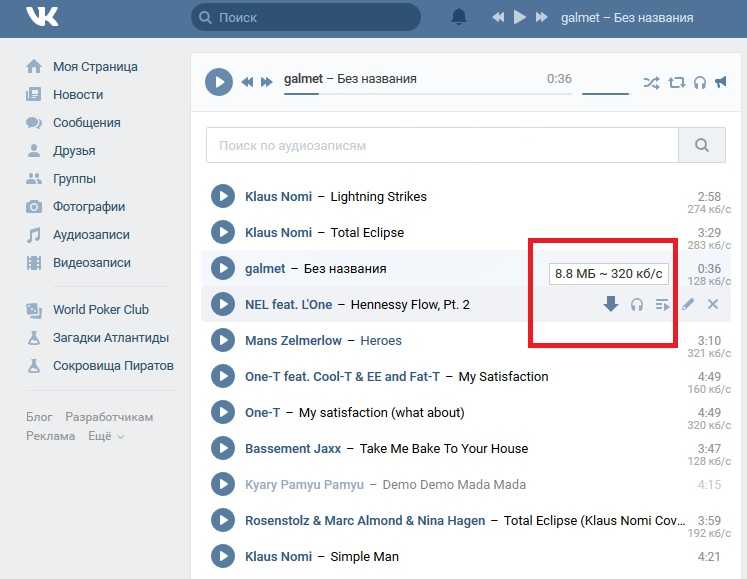Click the 'Блог' footer link
Viewport: 747px width, 579px height.
click(39, 417)
